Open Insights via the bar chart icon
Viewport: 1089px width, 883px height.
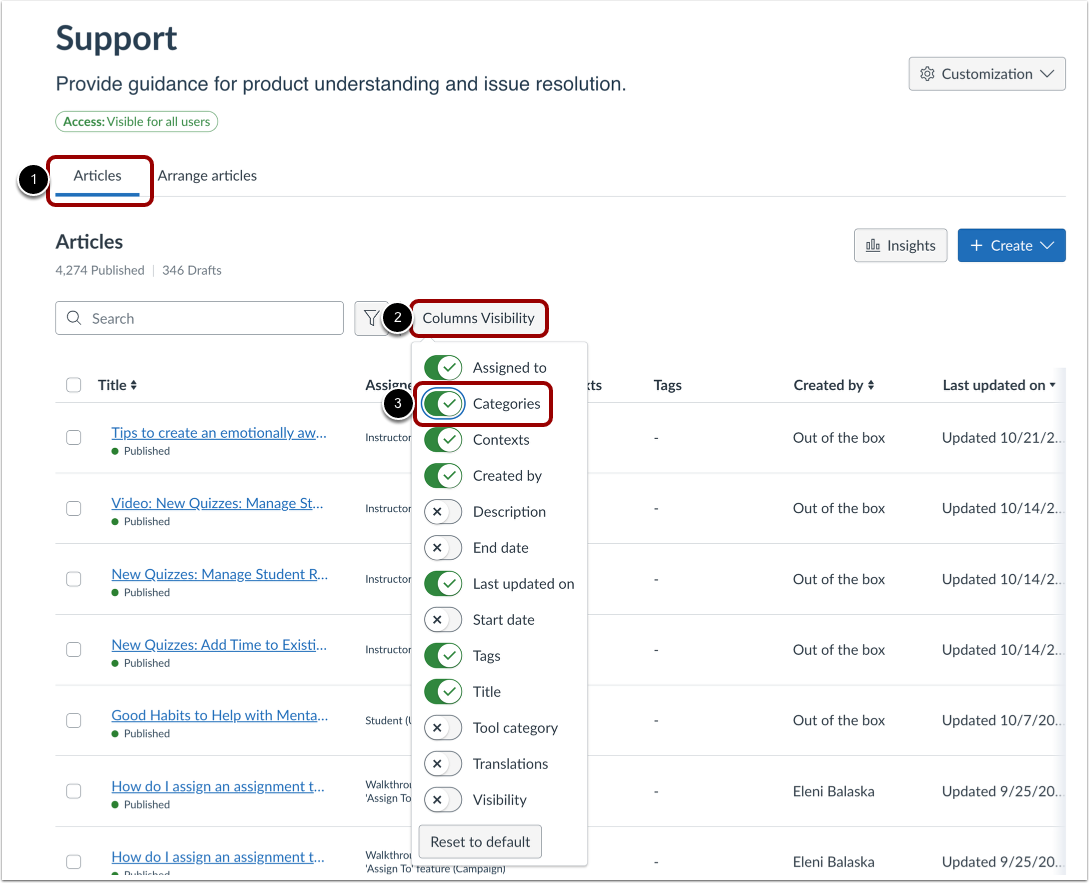click(872, 245)
